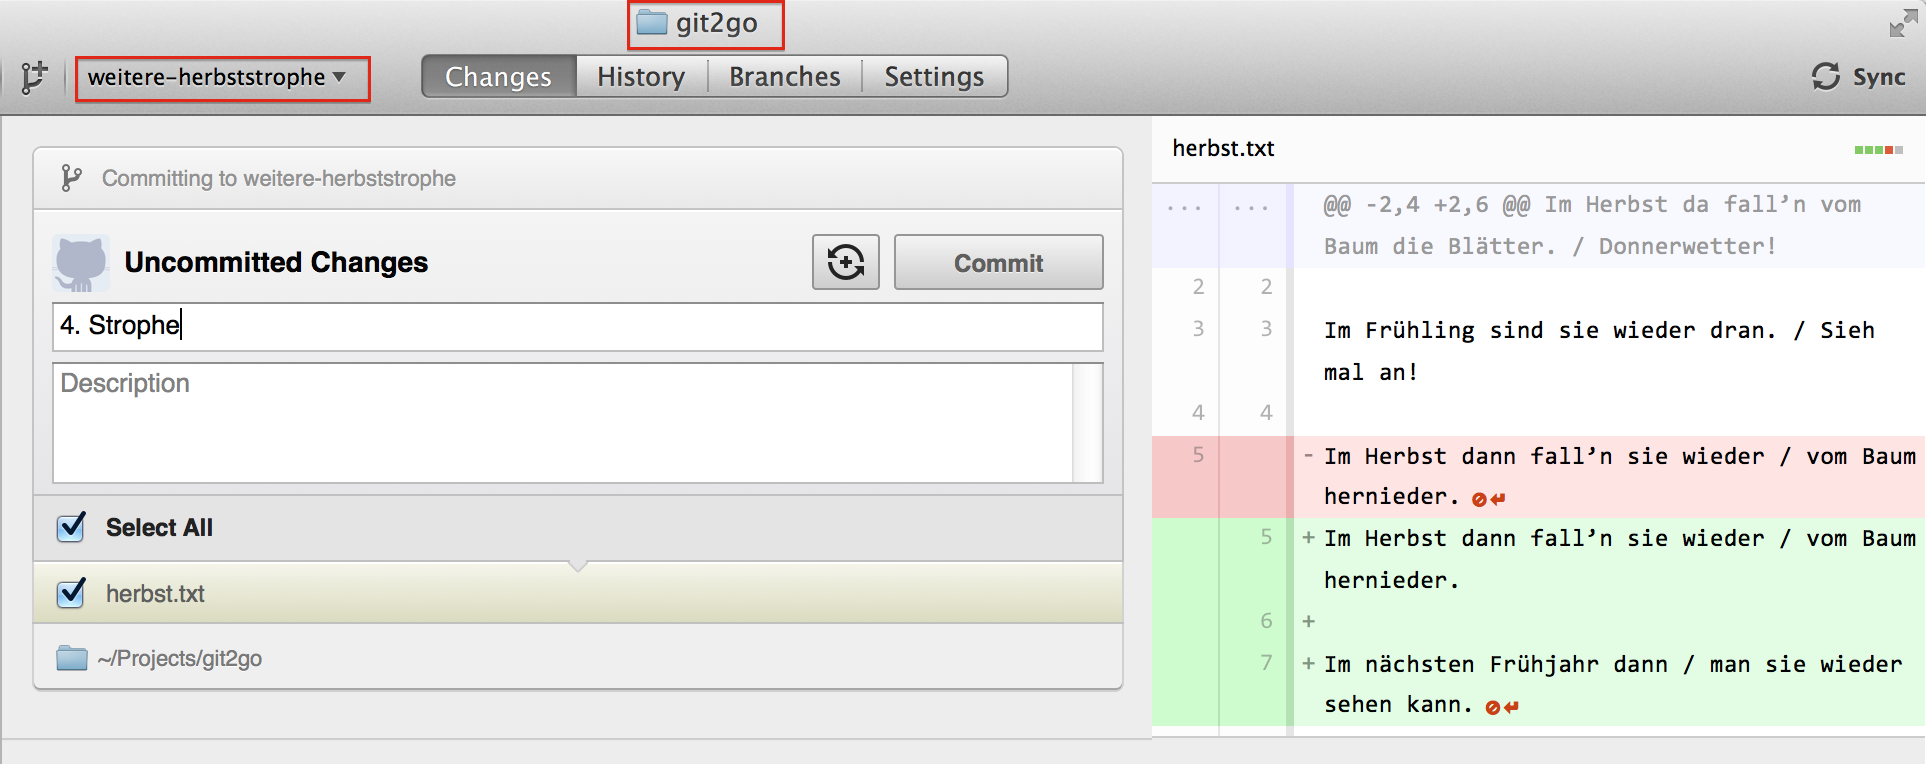Click into the Description text area
Viewport: 1926px width, 764px height.
[x=563, y=423]
